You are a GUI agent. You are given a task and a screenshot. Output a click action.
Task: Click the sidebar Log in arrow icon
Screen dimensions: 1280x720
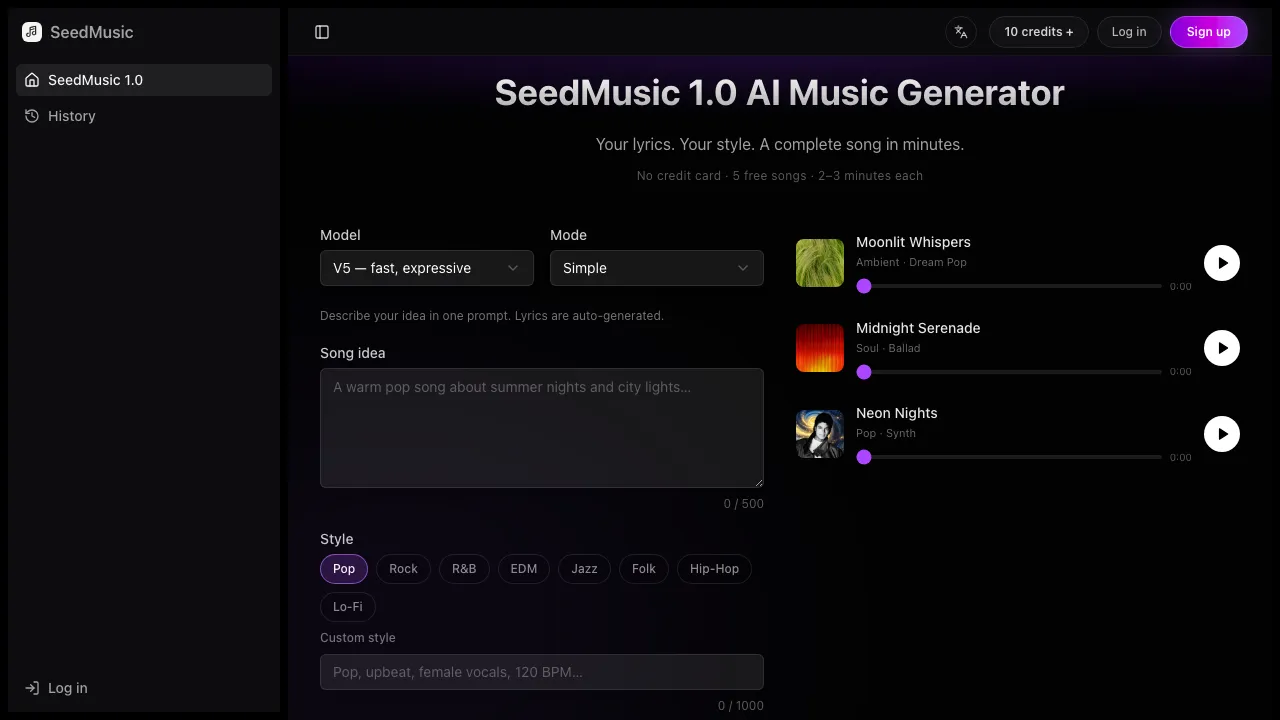(x=32, y=688)
